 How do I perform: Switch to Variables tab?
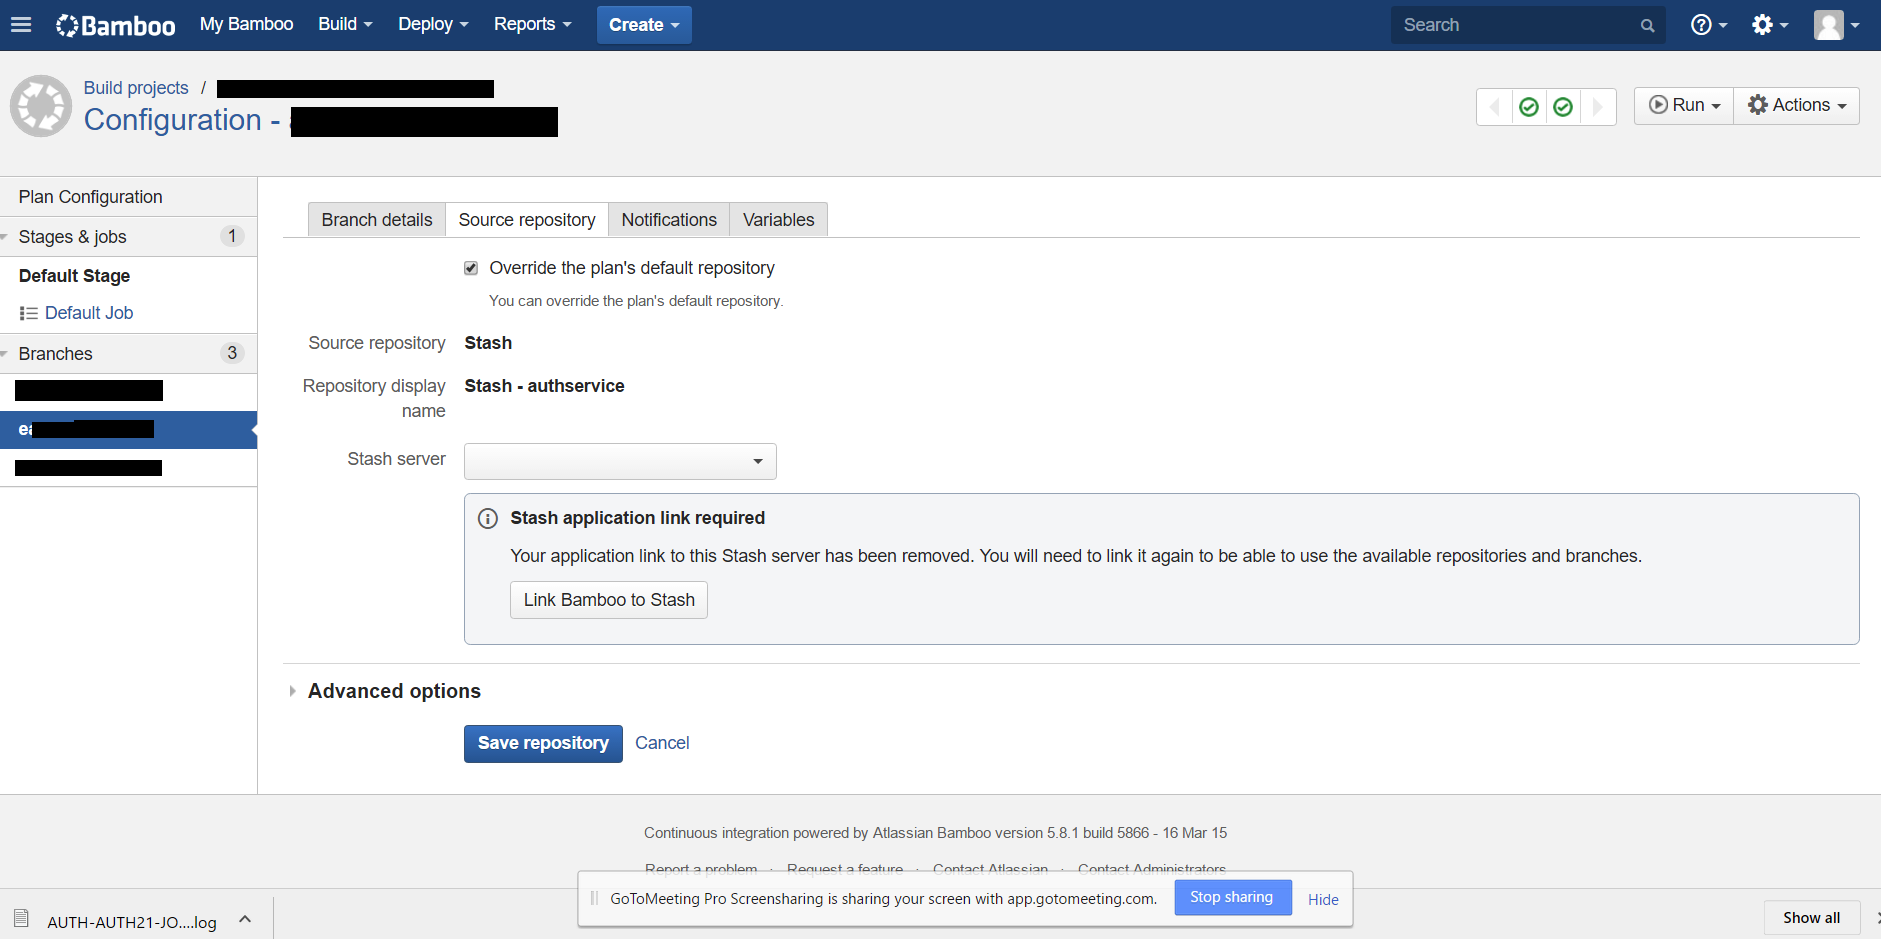pyautogui.click(x=778, y=220)
